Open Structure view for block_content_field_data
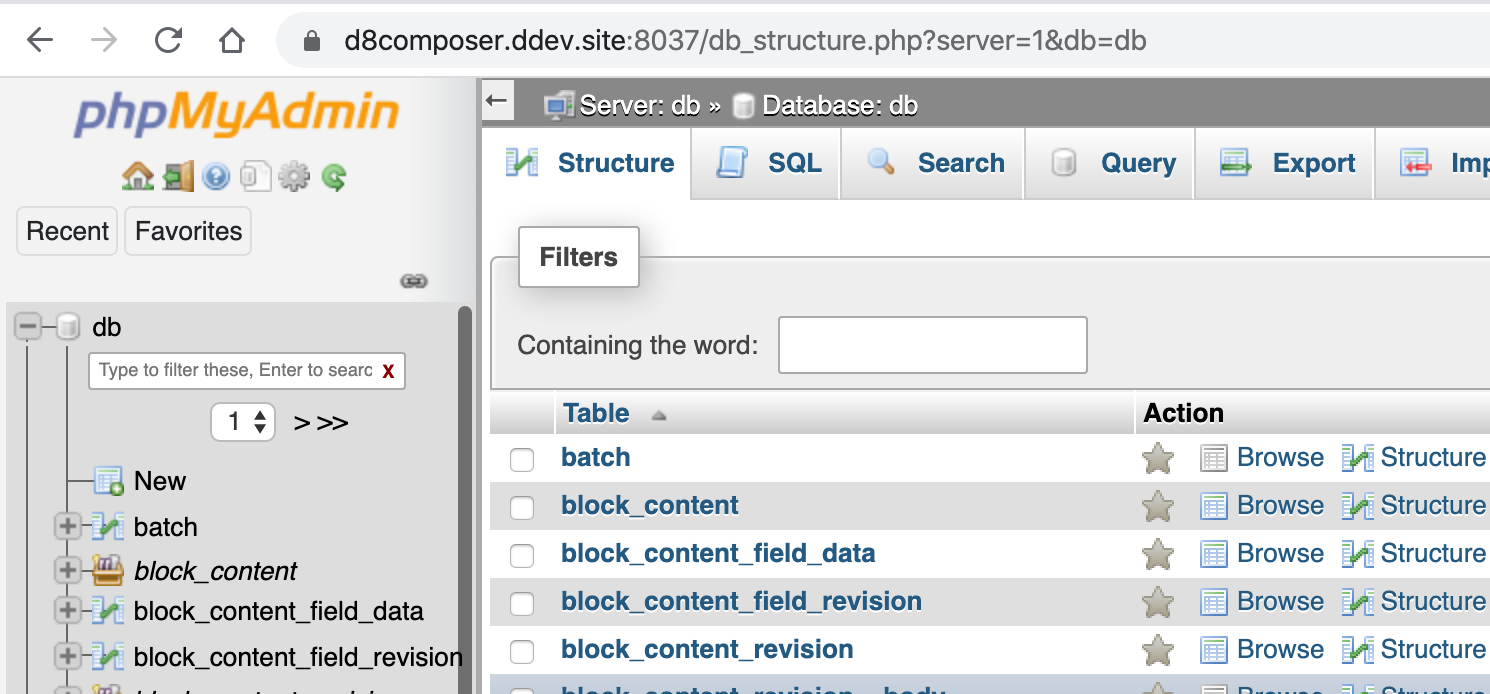Screen dimensions: 1490x694 pos(1434,553)
